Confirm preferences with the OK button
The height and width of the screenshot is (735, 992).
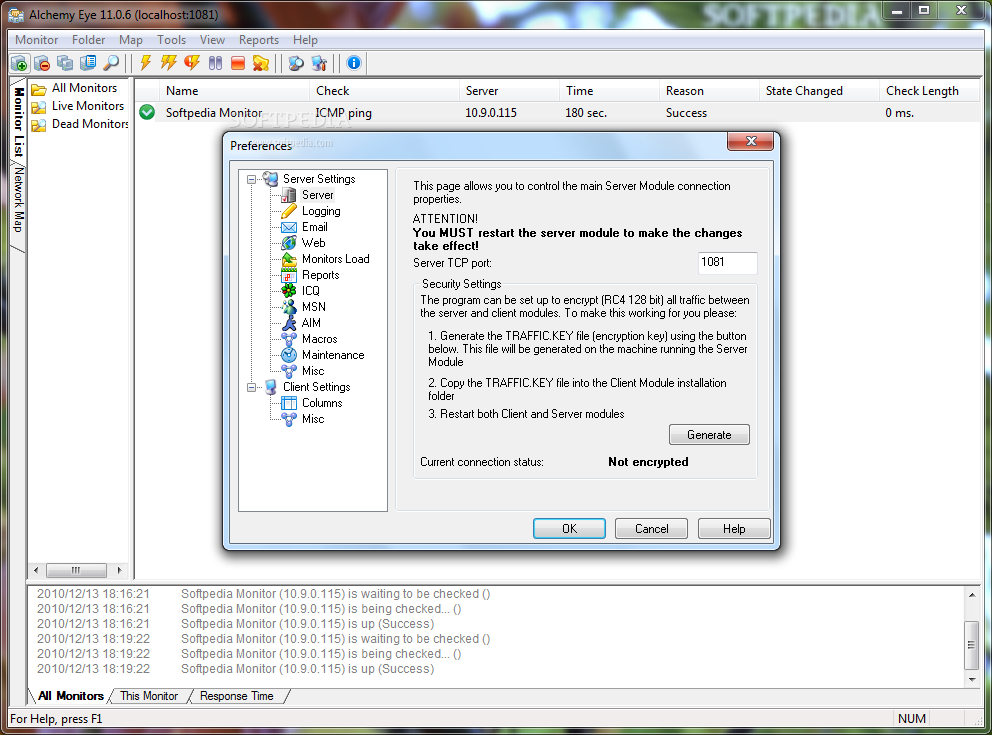[x=569, y=529]
